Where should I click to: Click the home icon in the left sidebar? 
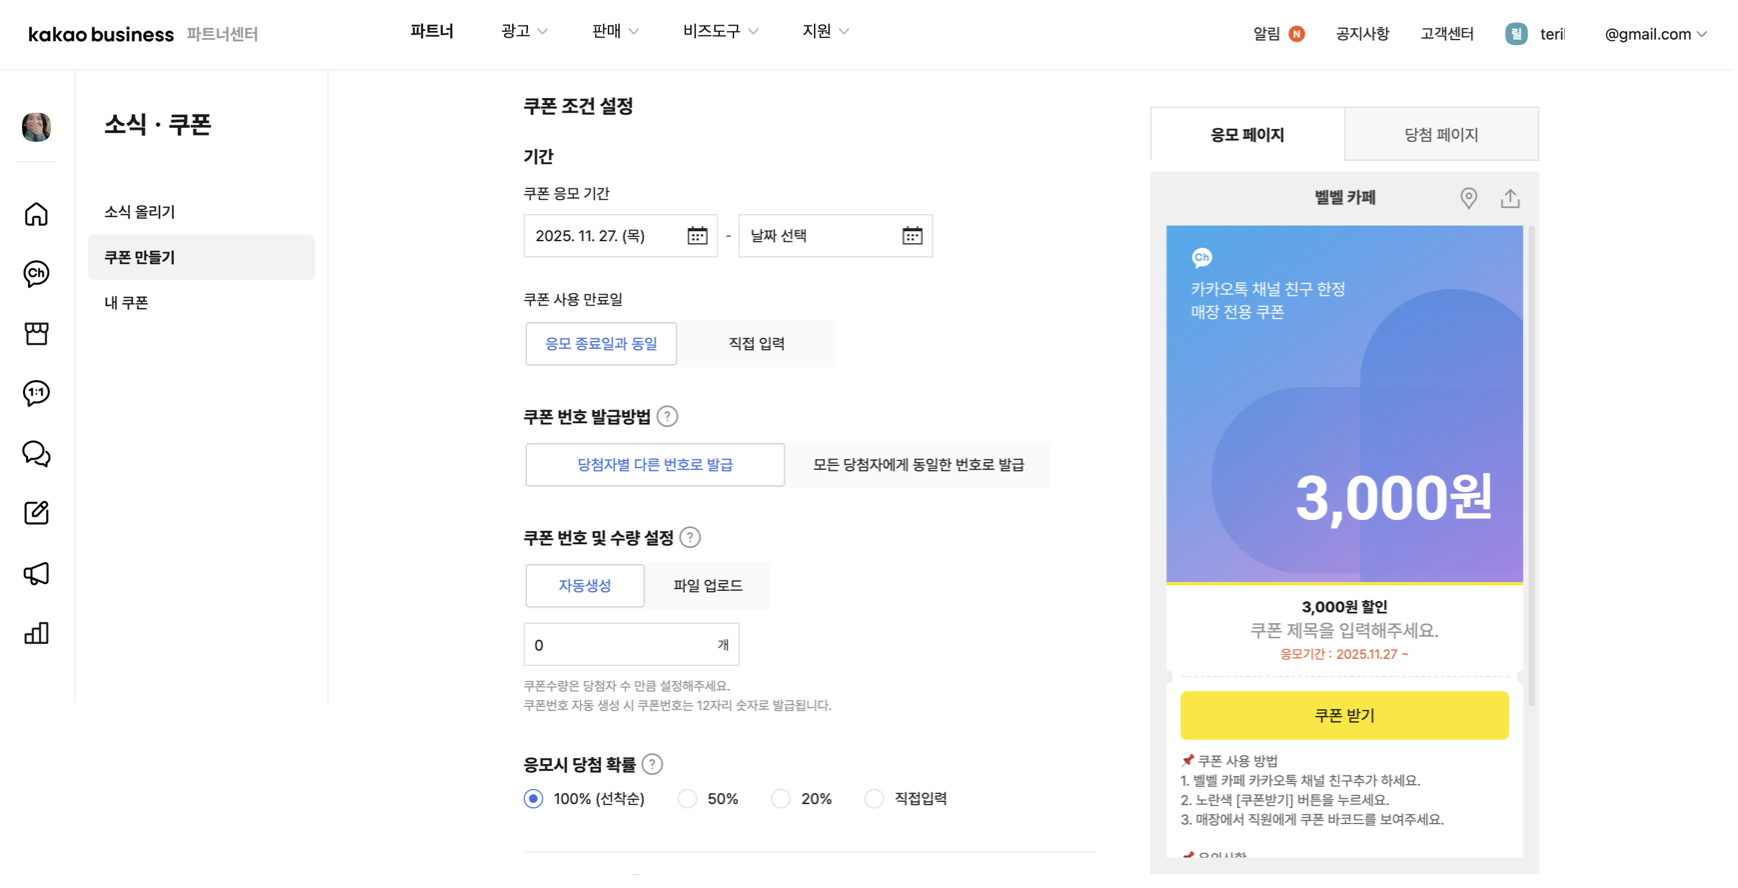pyautogui.click(x=36, y=214)
